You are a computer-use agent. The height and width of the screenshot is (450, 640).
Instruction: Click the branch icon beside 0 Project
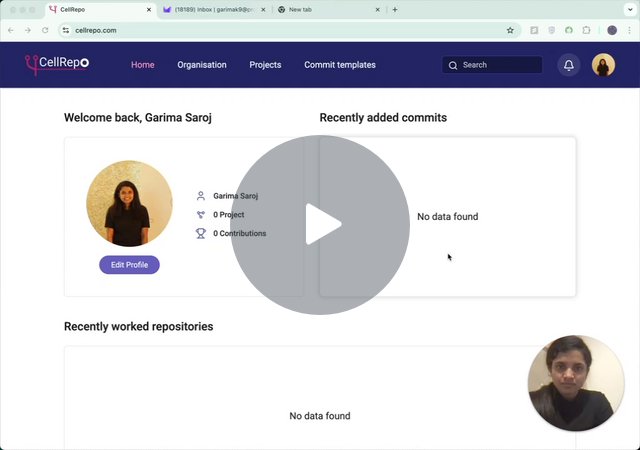[200, 215]
